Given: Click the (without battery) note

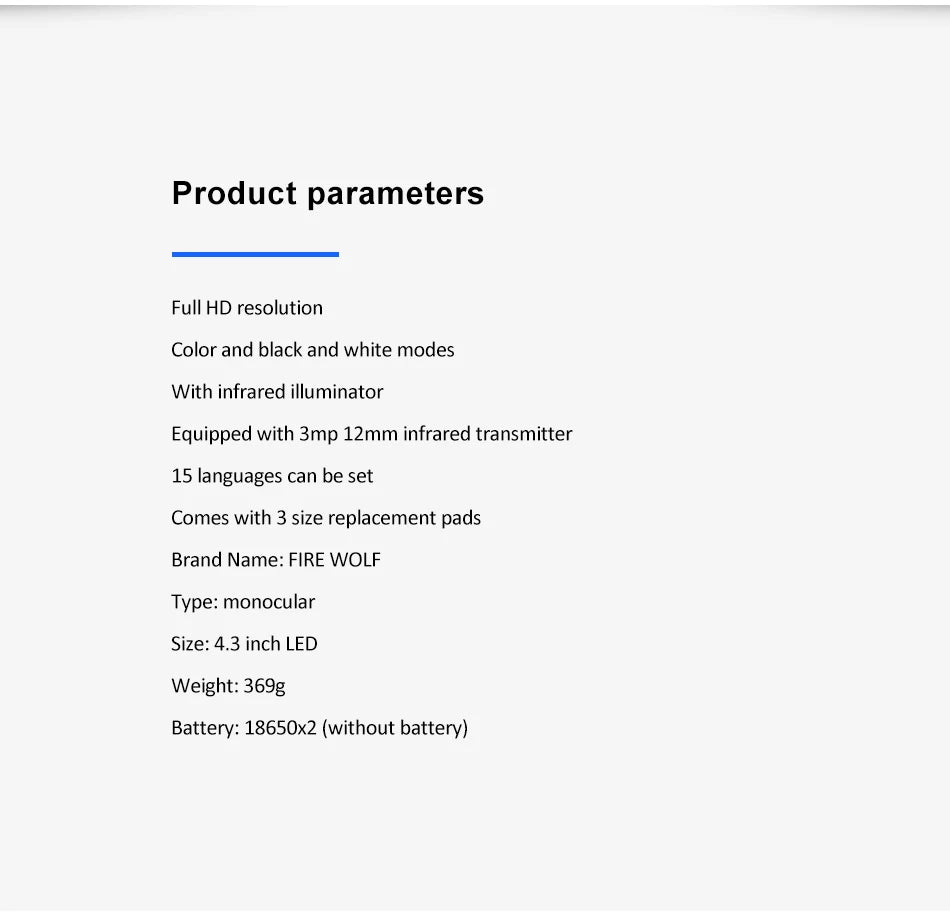Looking at the screenshot, I should pos(395,728).
